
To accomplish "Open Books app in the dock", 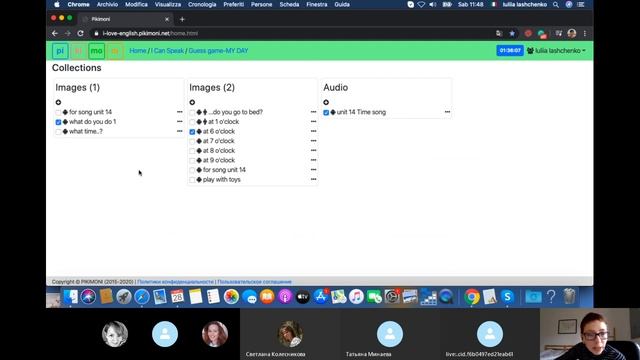I will [267, 297].
